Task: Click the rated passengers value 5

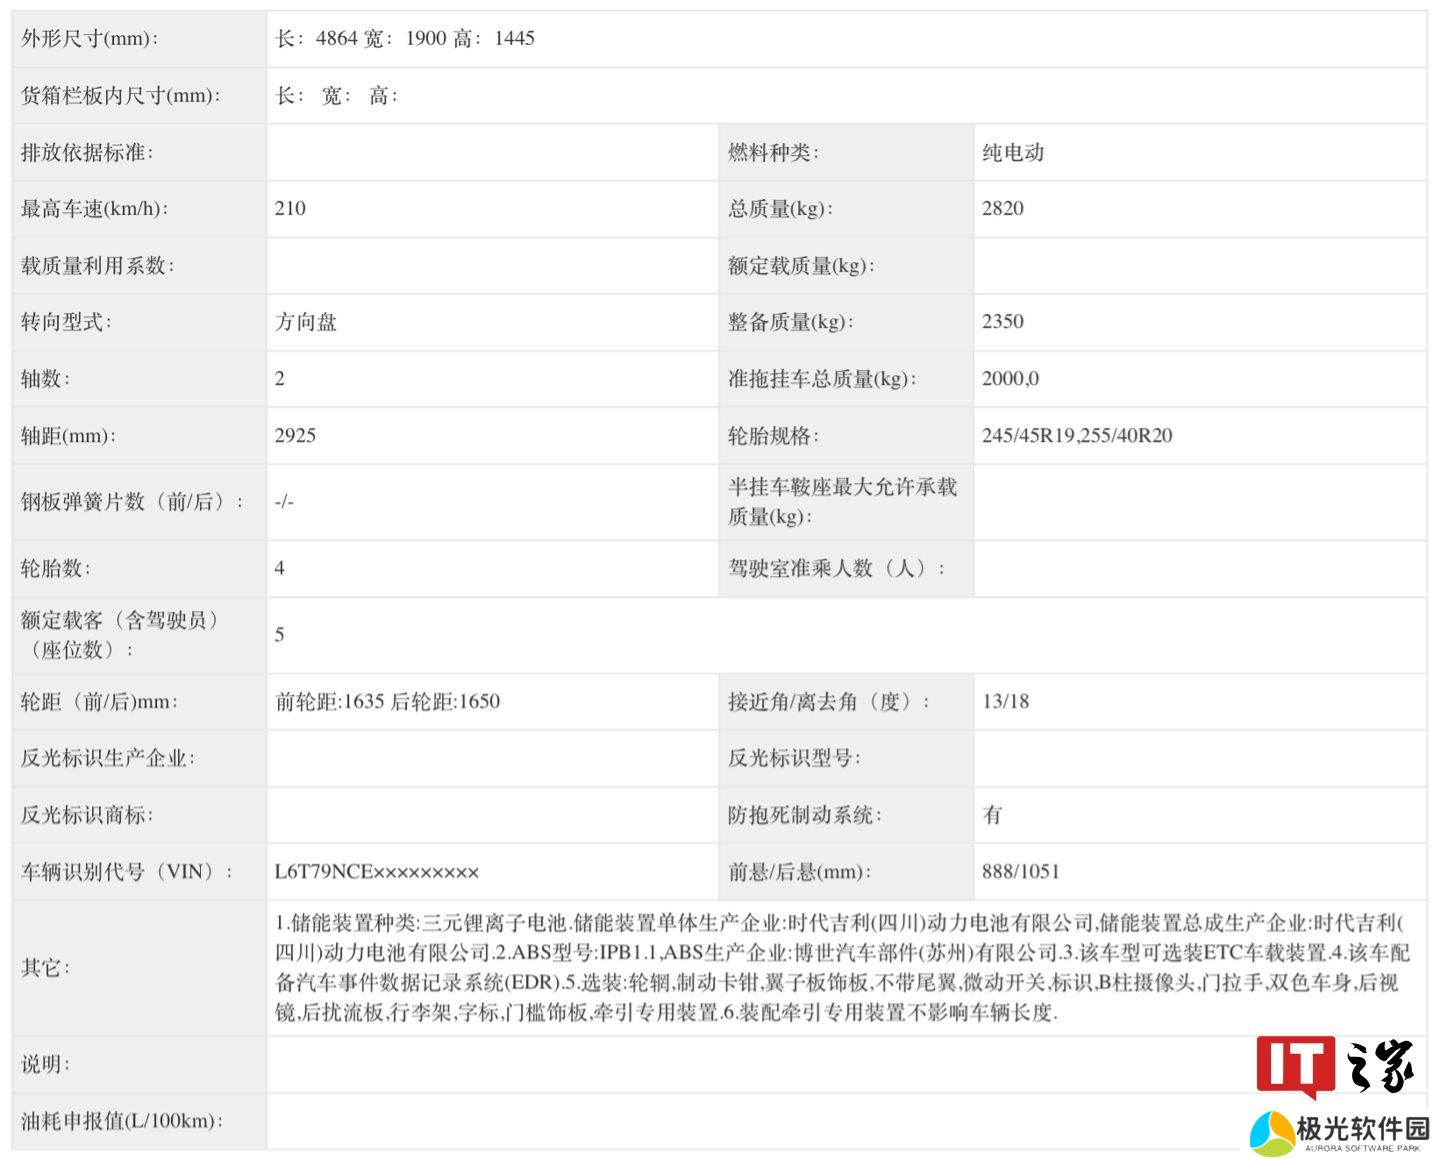Action: 280,635
